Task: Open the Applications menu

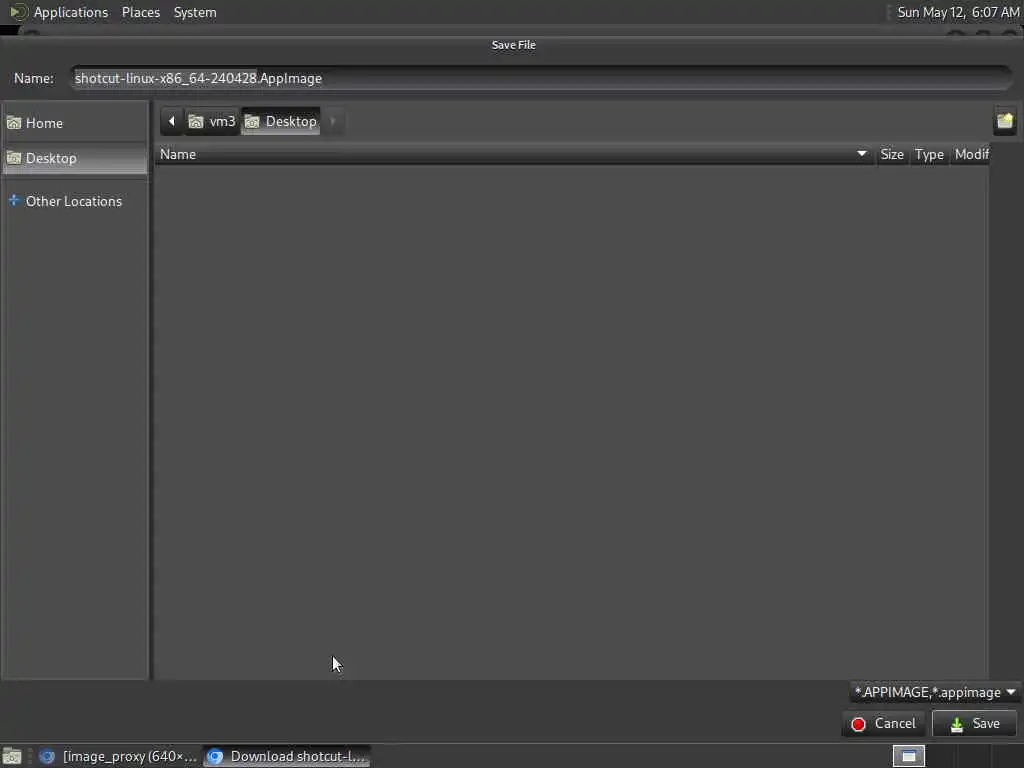Action: tap(71, 12)
